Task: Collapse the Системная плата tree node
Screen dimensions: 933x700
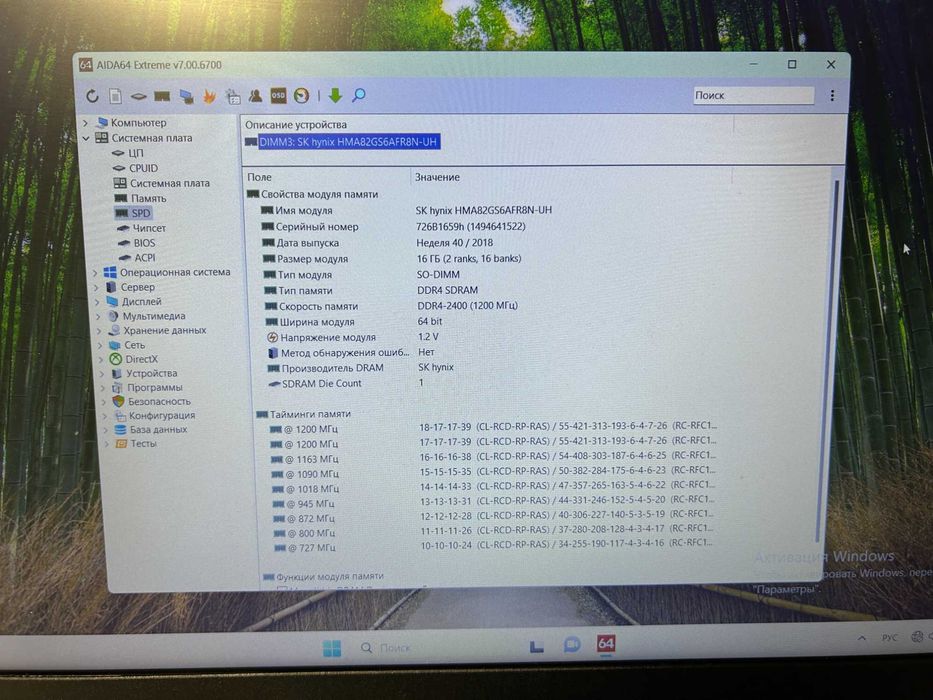Action: click(86, 138)
